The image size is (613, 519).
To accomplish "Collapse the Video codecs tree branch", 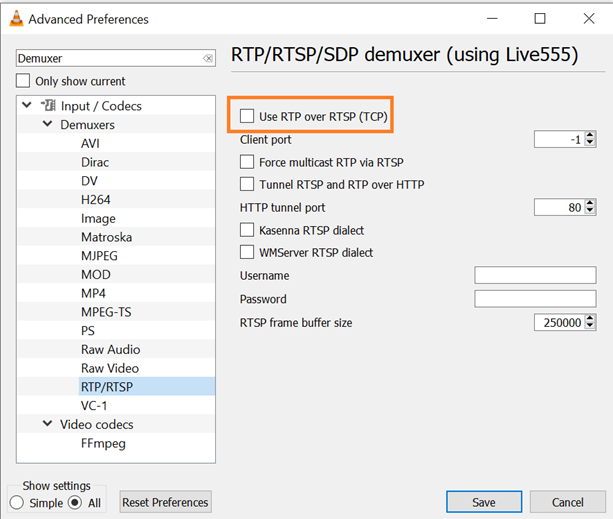I will pos(47,424).
